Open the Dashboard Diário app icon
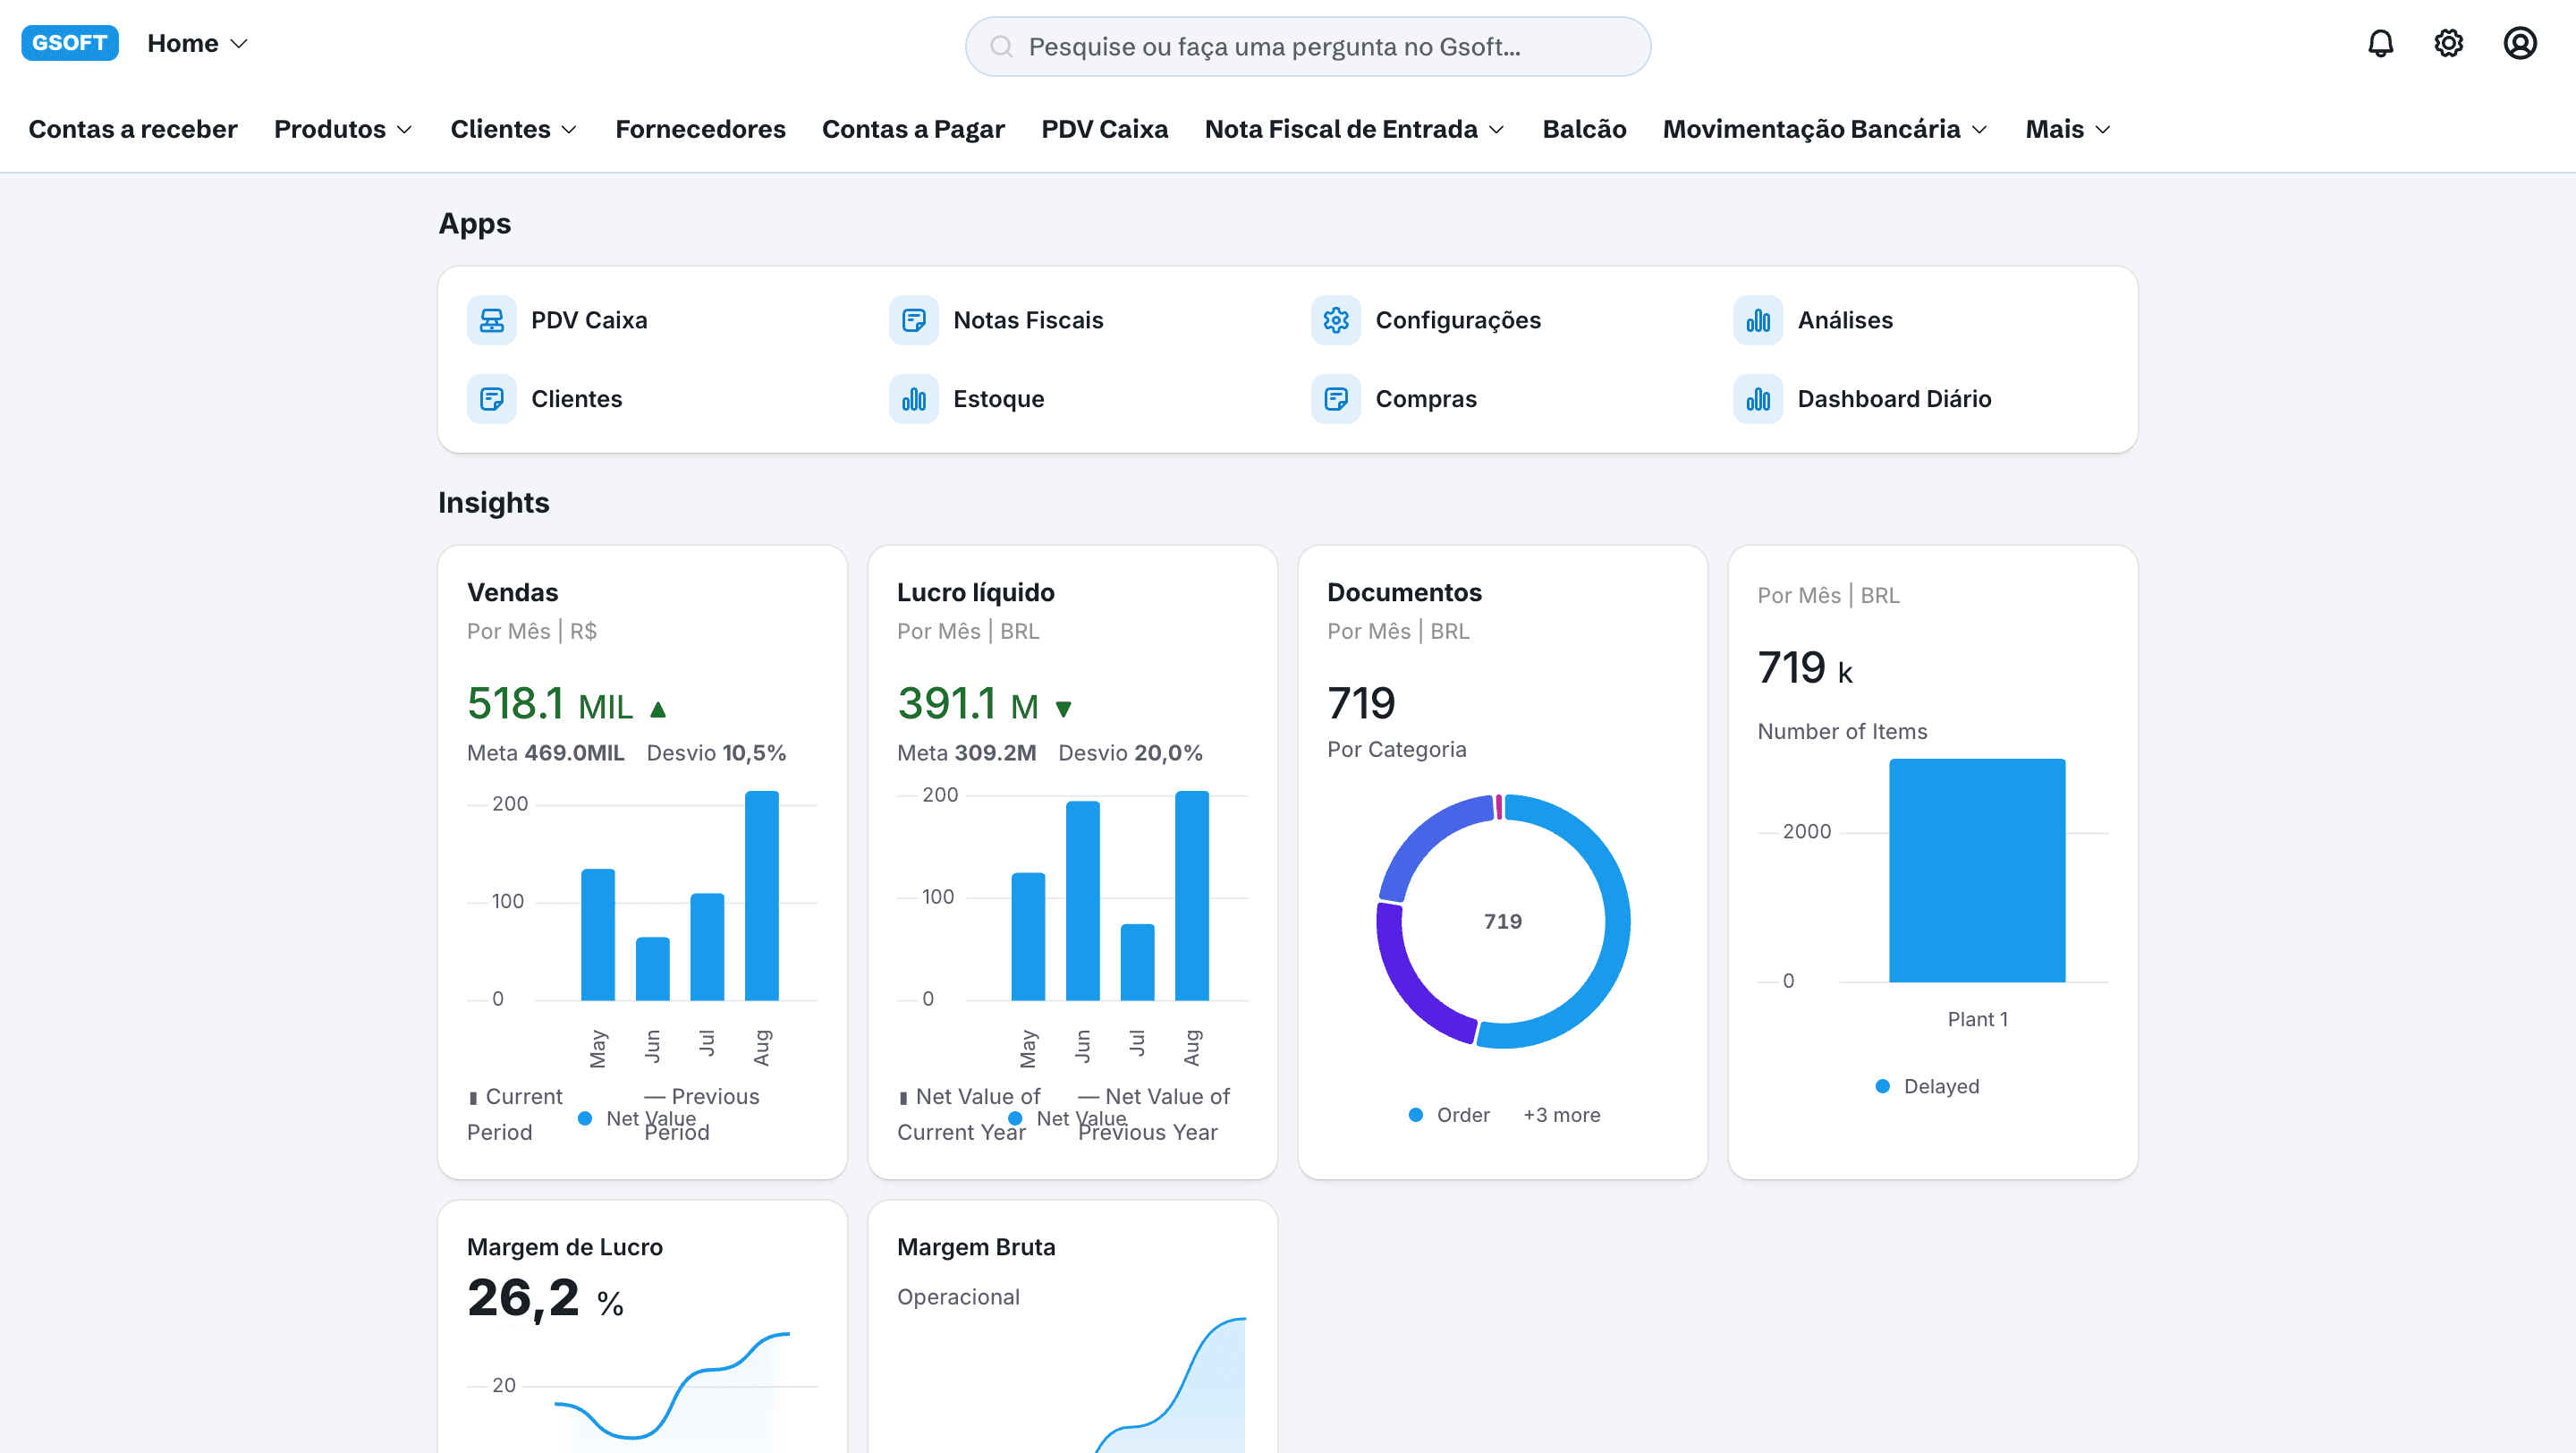 click(1757, 399)
